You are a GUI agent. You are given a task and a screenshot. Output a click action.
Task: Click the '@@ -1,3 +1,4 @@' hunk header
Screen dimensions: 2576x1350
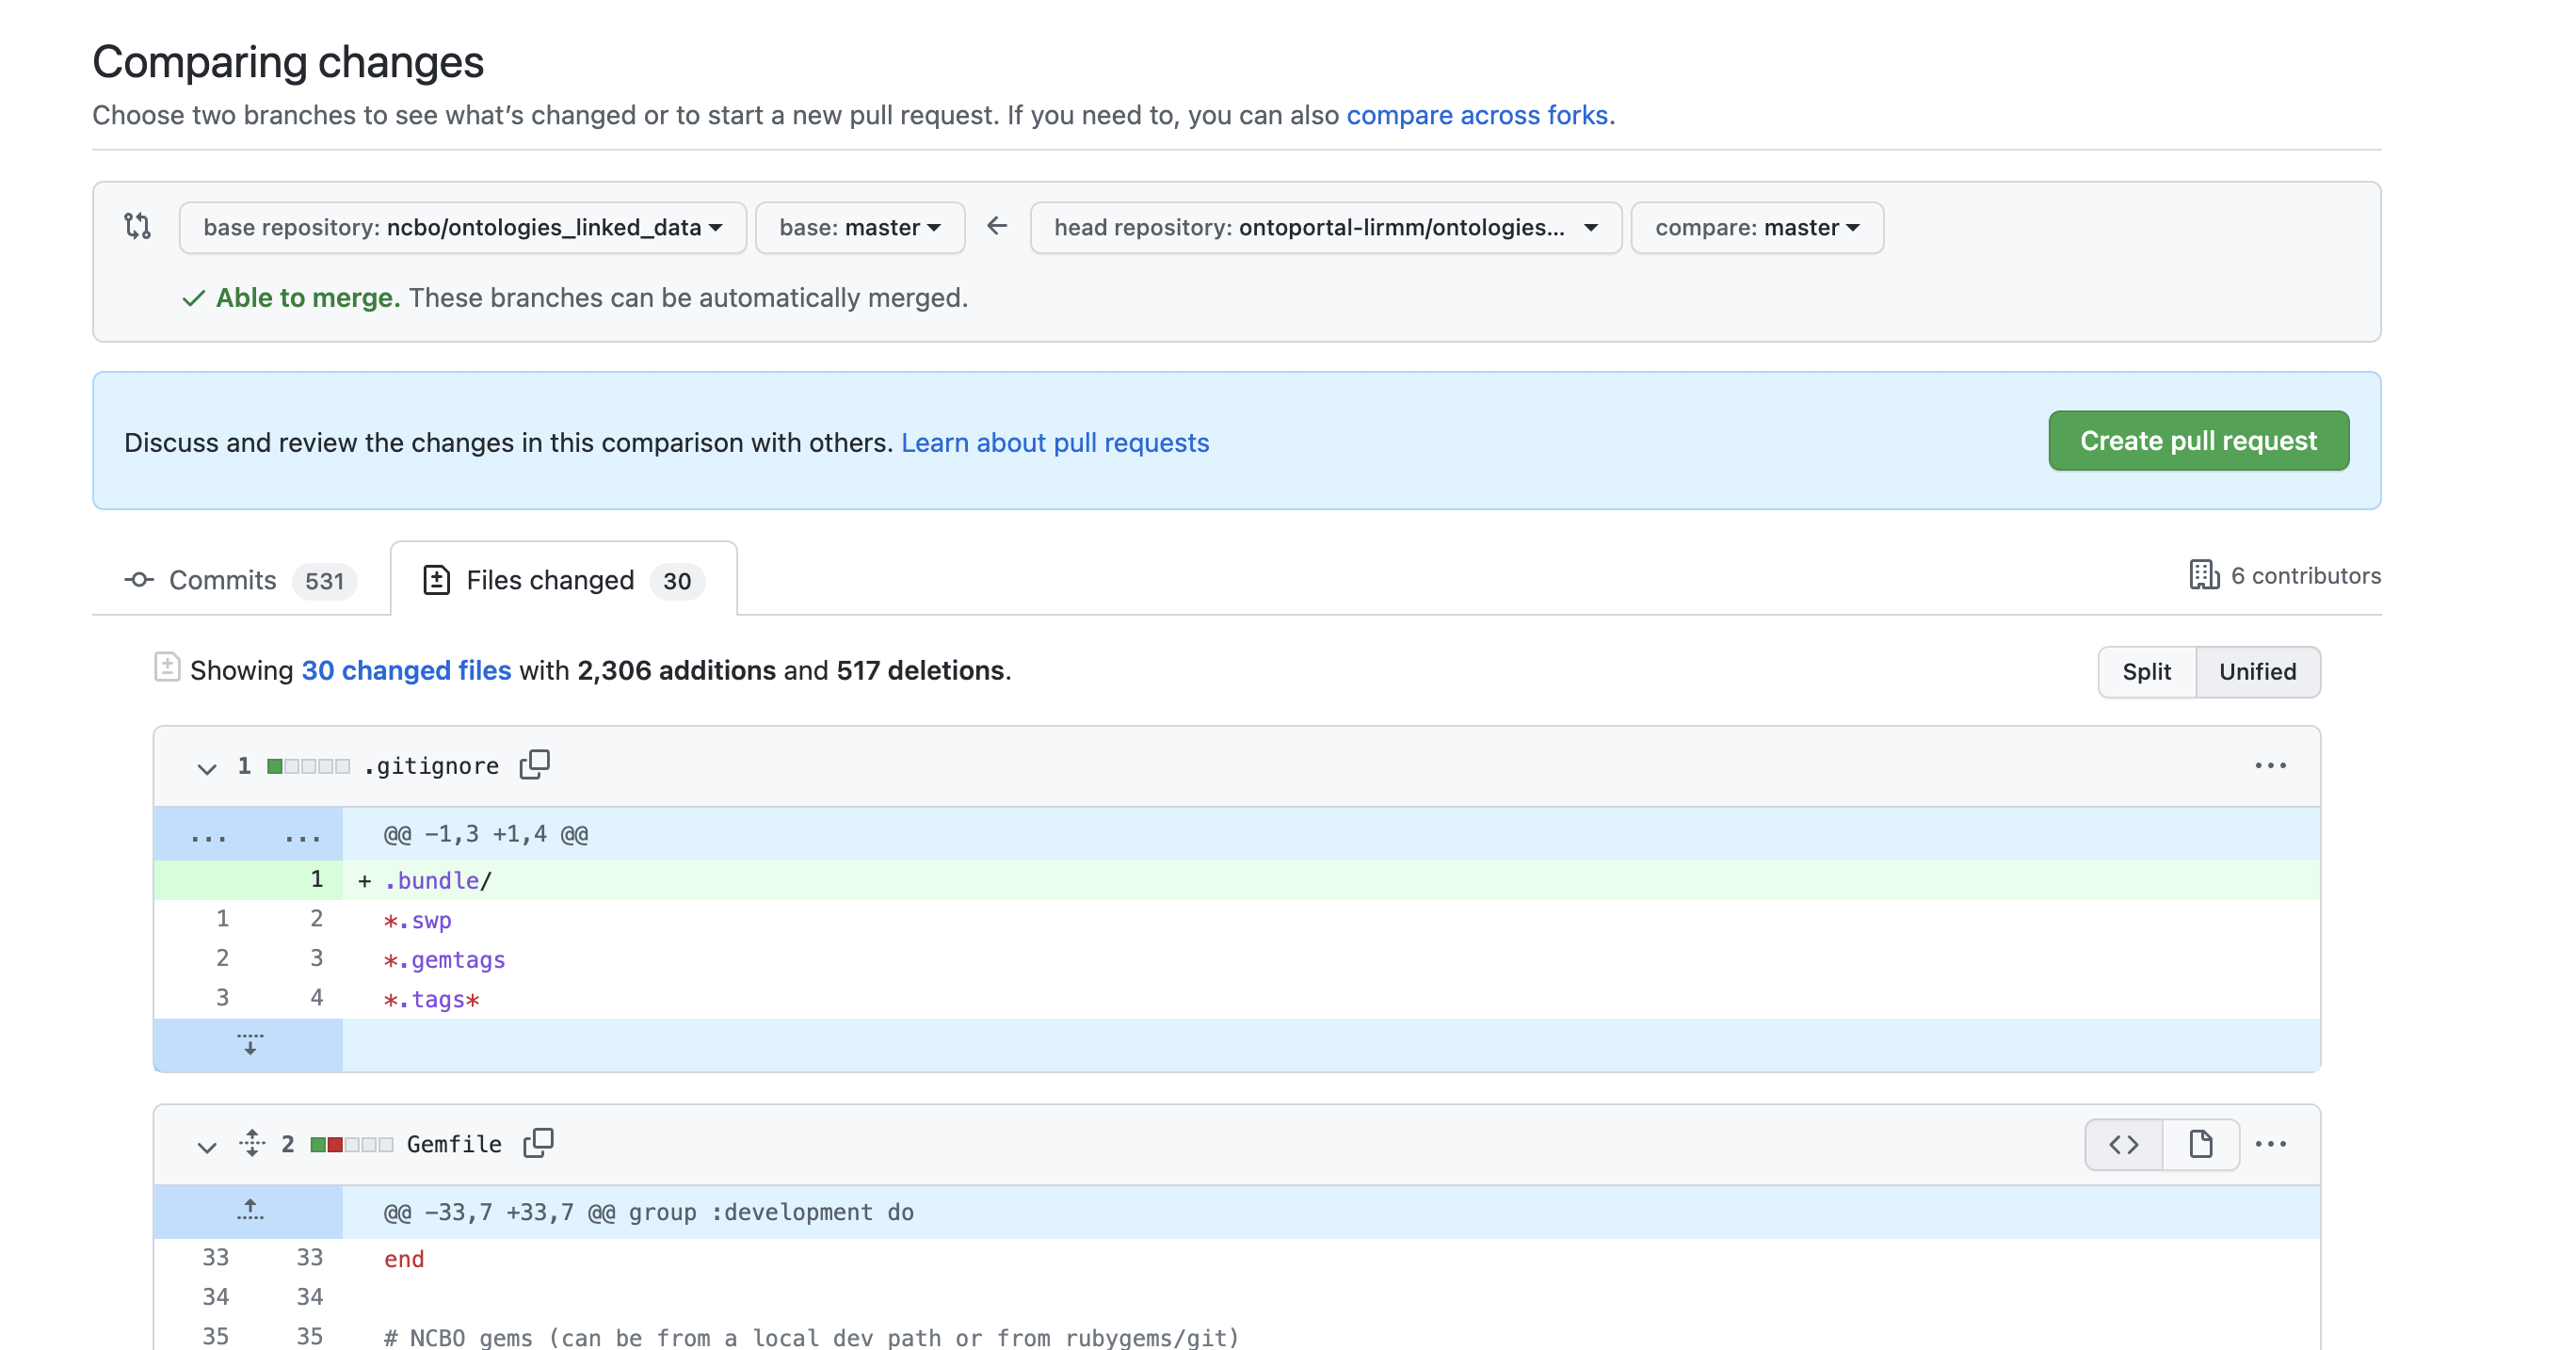[486, 834]
